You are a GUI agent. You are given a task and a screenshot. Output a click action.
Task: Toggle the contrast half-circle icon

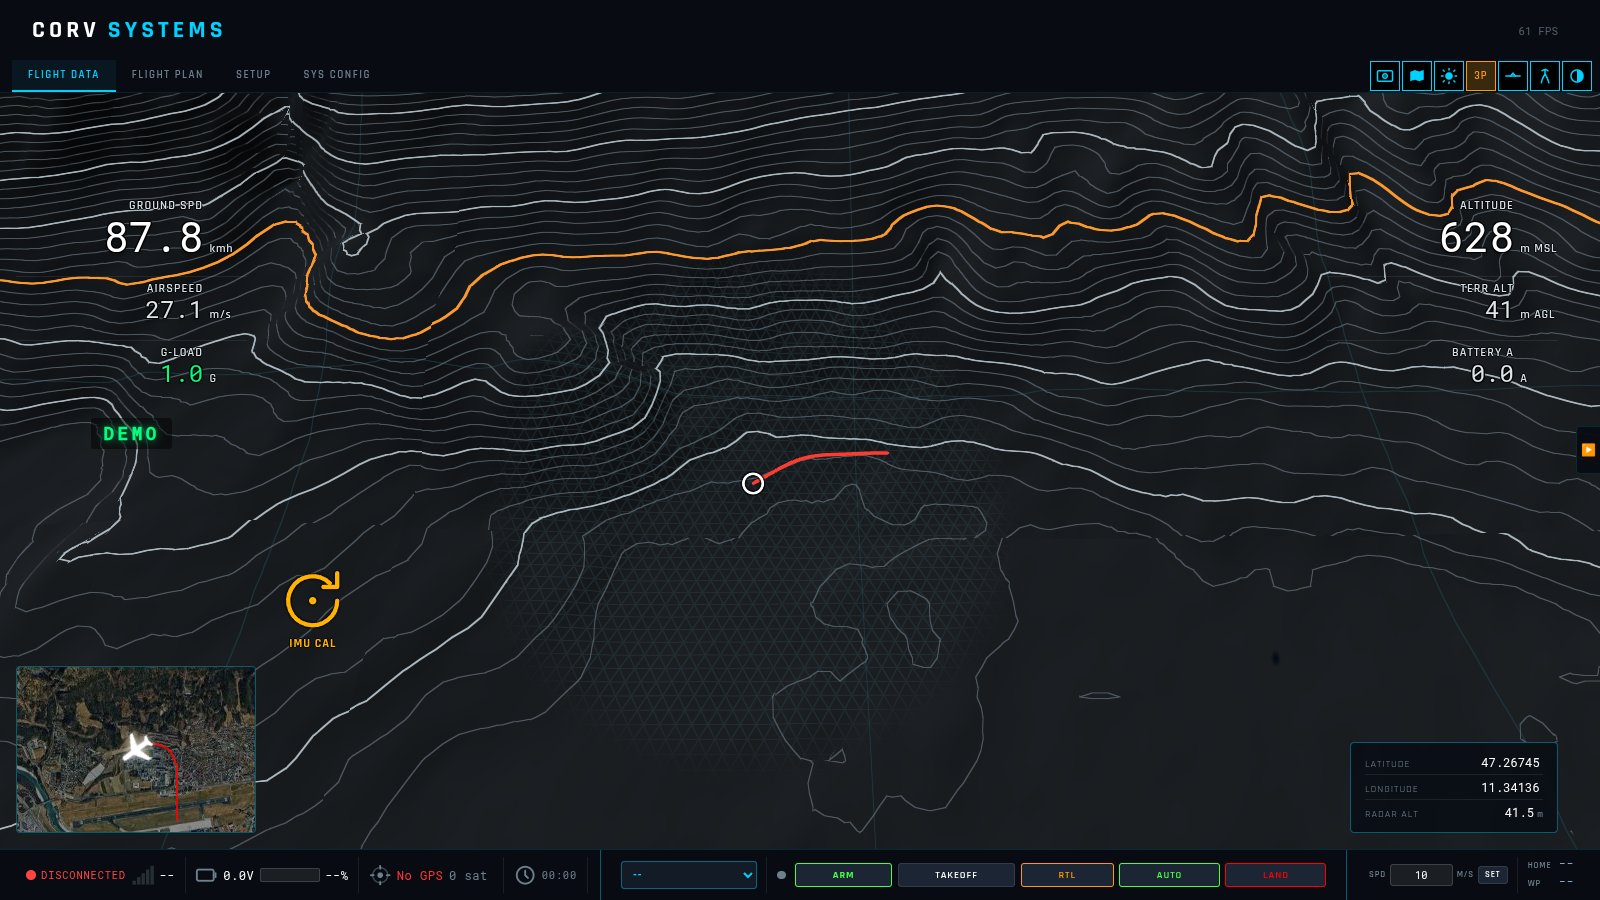[x=1577, y=76]
